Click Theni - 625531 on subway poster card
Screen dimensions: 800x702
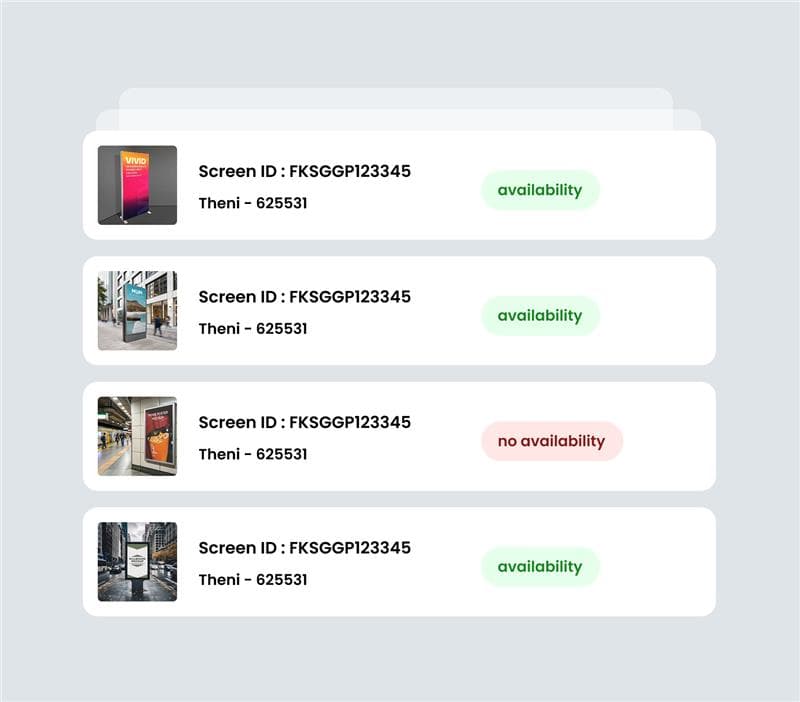coord(253,454)
